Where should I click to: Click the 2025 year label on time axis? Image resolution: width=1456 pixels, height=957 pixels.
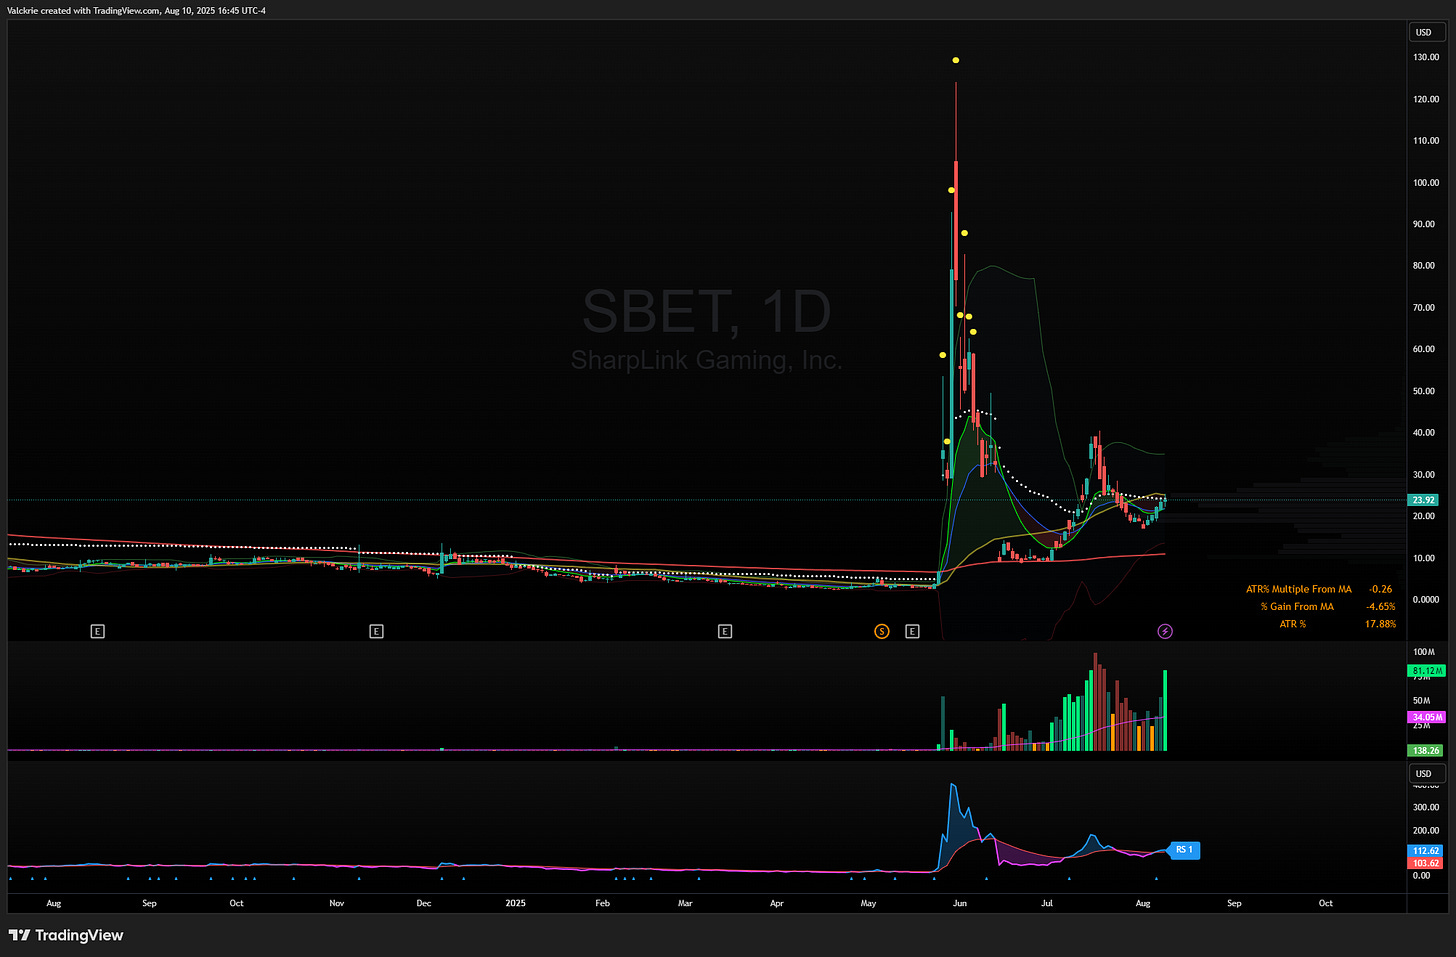(x=515, y=903)
